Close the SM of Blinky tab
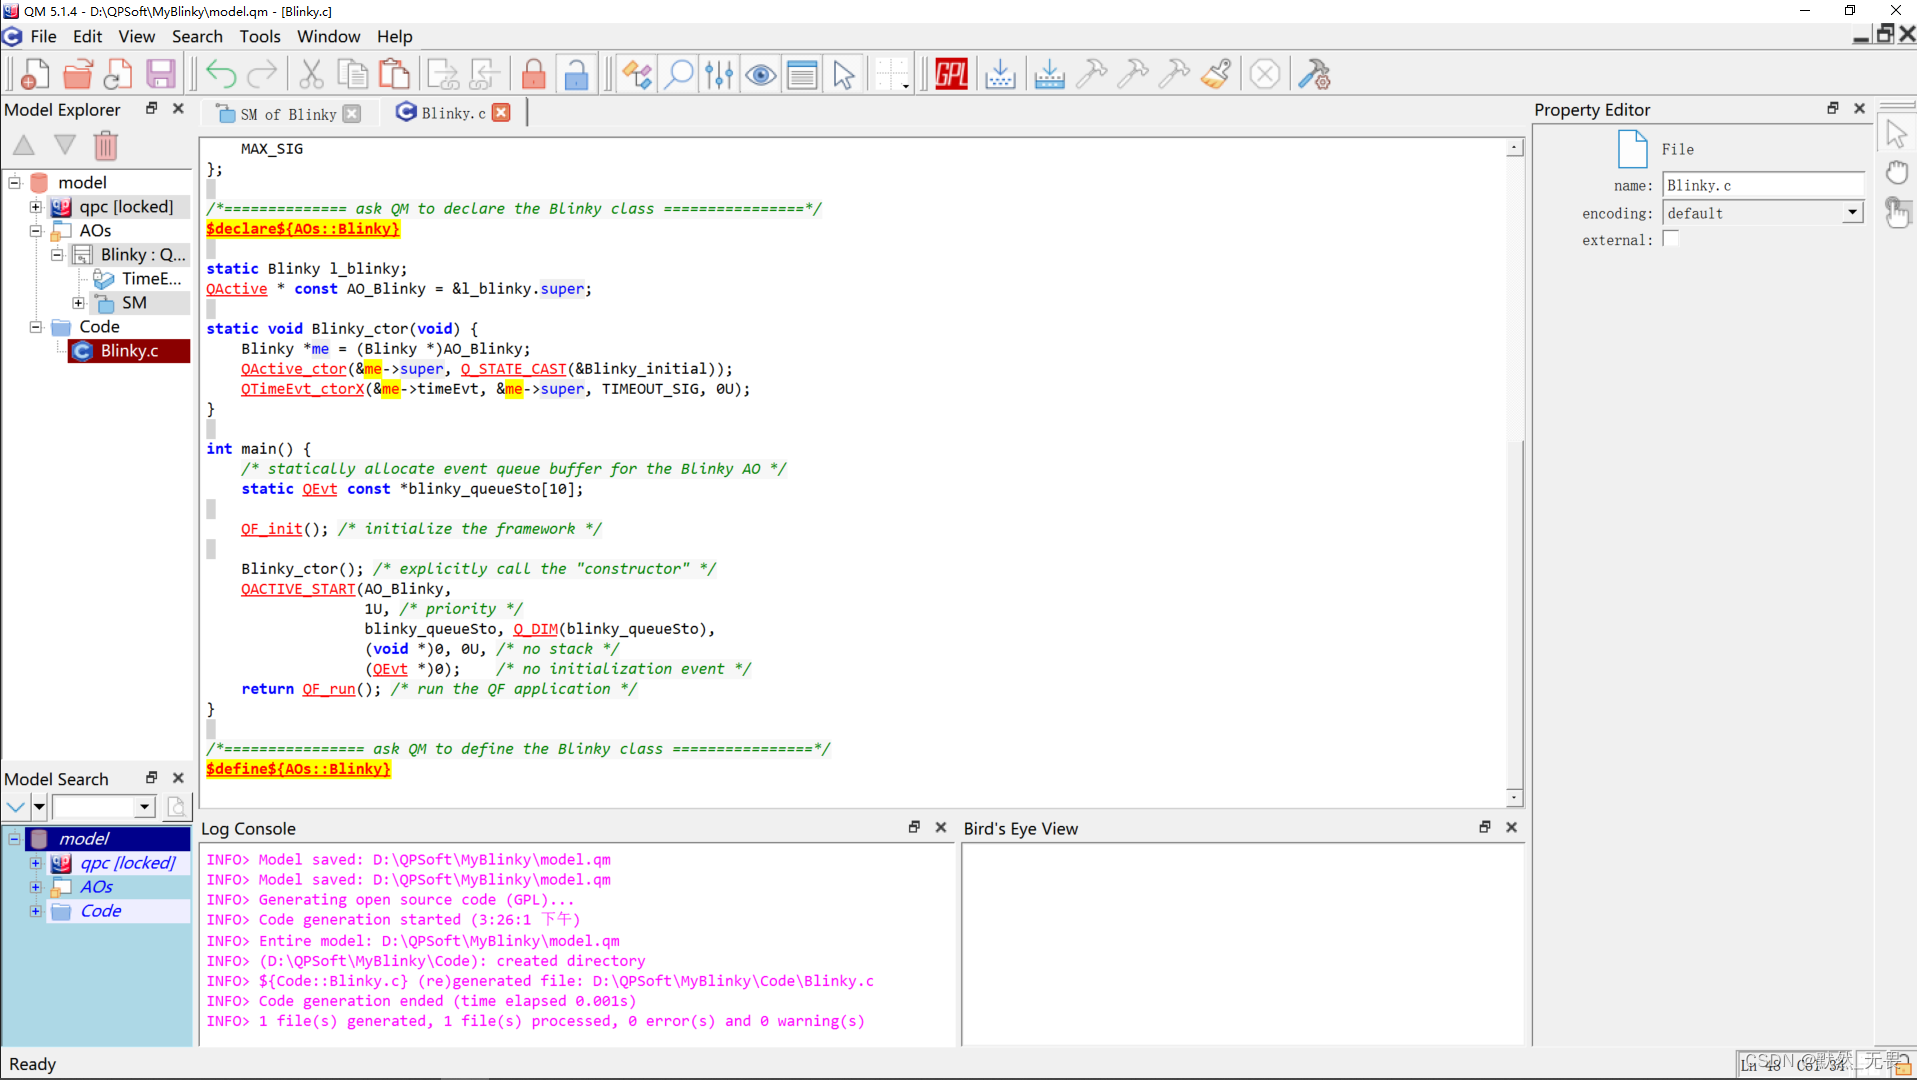Screen dimensions: 1917x1080 tap(352, 114)
